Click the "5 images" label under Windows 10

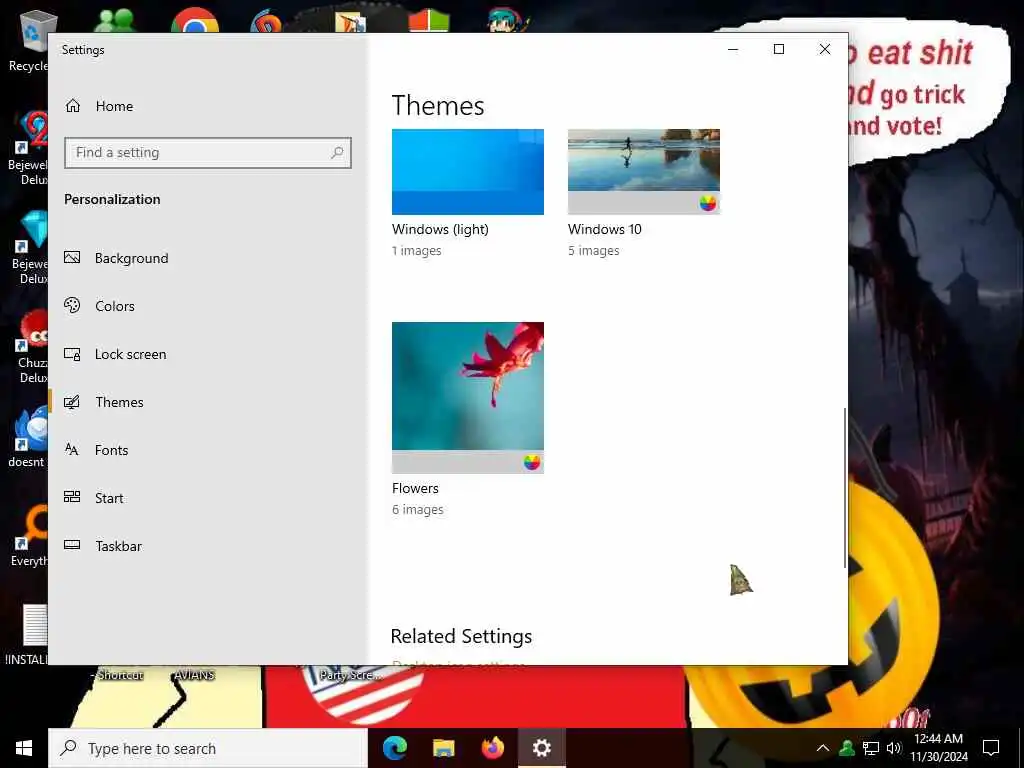point(594,251)
